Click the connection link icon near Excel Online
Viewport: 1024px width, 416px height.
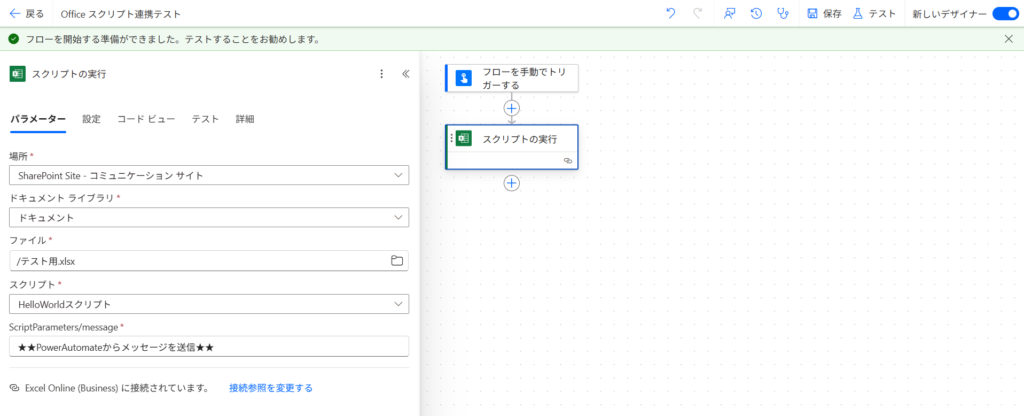click(x=14, y=388)
